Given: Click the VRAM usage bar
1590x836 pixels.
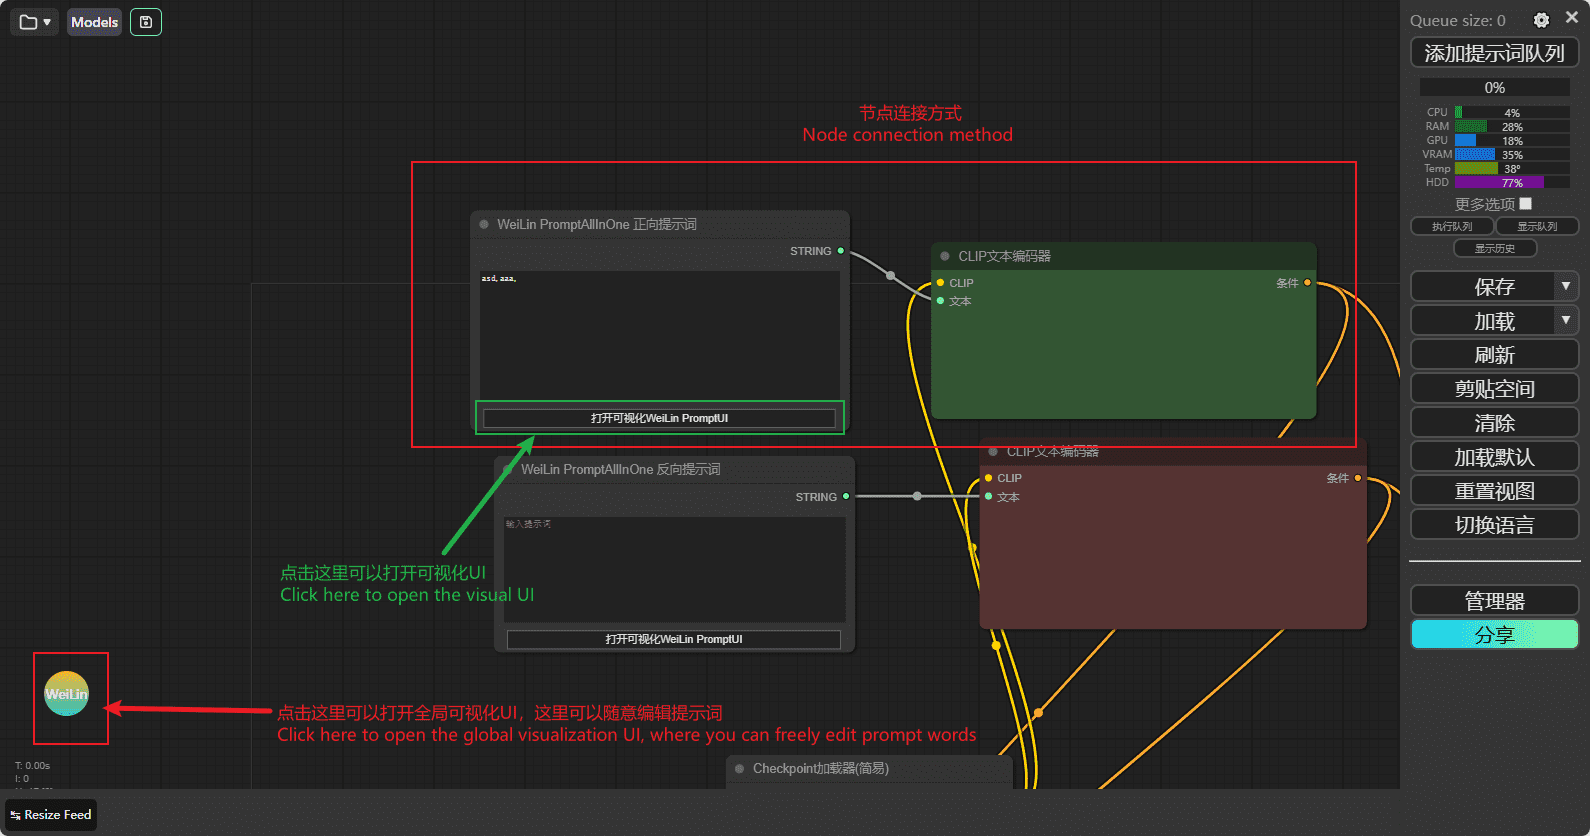Looking at the screenshot, I should (1512, 155).
